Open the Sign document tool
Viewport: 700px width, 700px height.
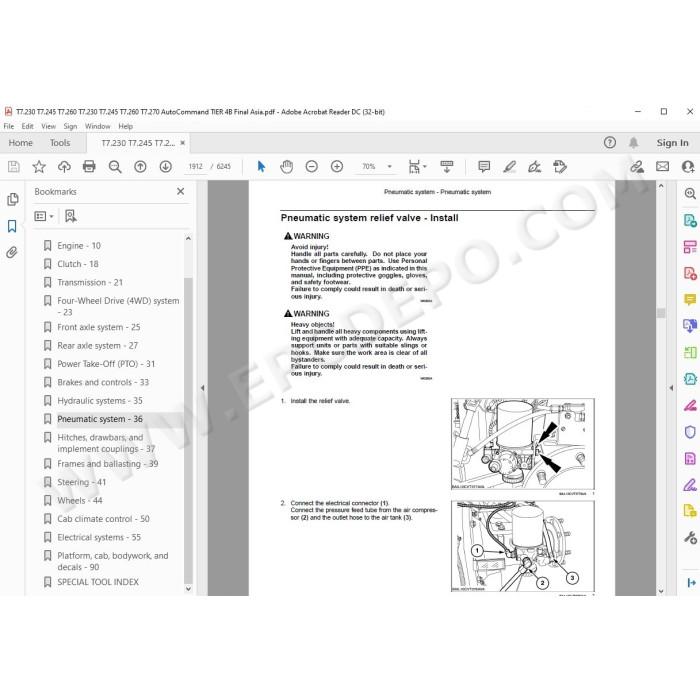click(x=534, y=167)
